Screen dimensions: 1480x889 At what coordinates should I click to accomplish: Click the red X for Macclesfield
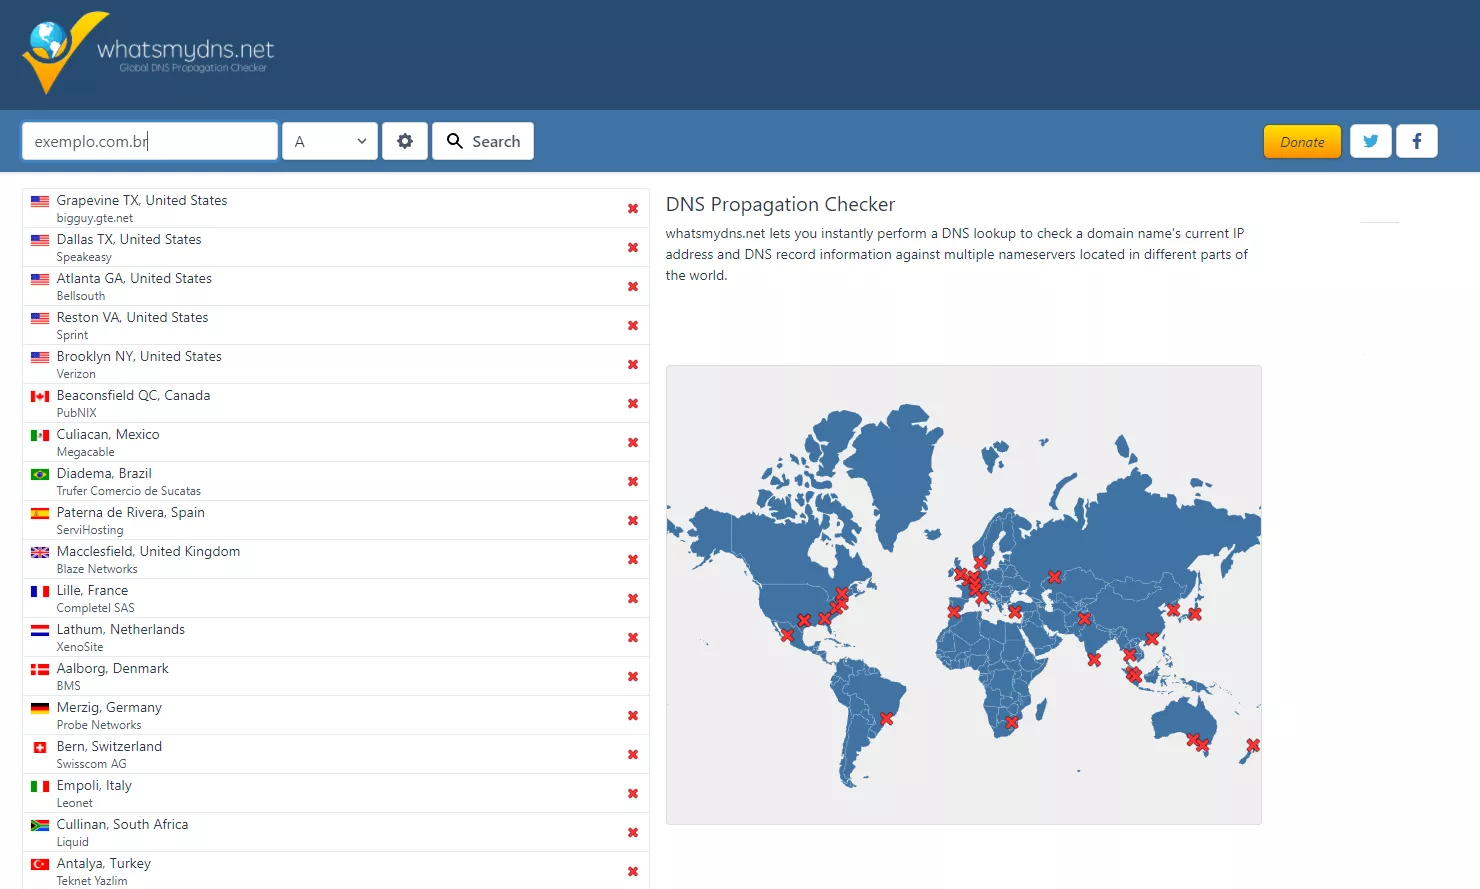633,559
